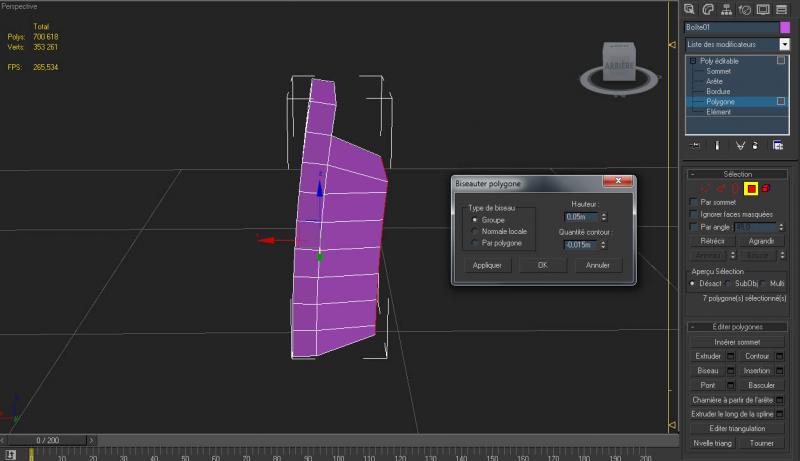Check Ignorer faces masquées option

pyautogui.click(x=695, y=214)
